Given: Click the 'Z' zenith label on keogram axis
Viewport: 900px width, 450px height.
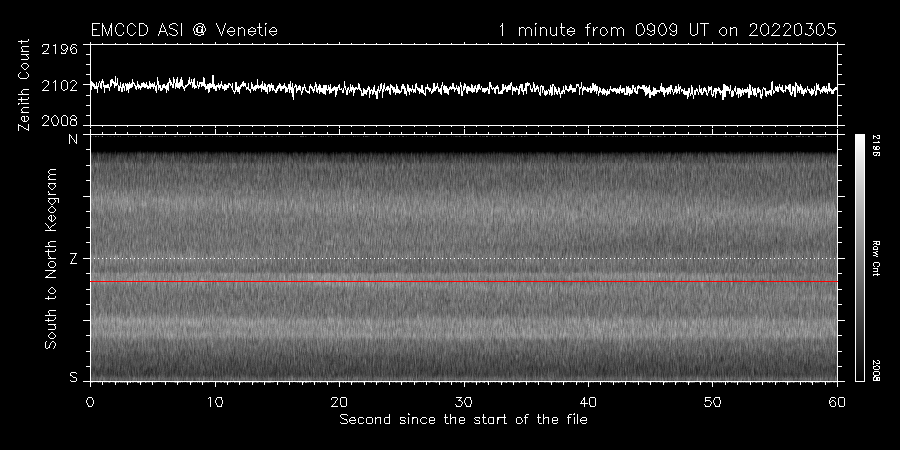Looking at the screenshot, I should pyautogui.click(x=73, y=259).
